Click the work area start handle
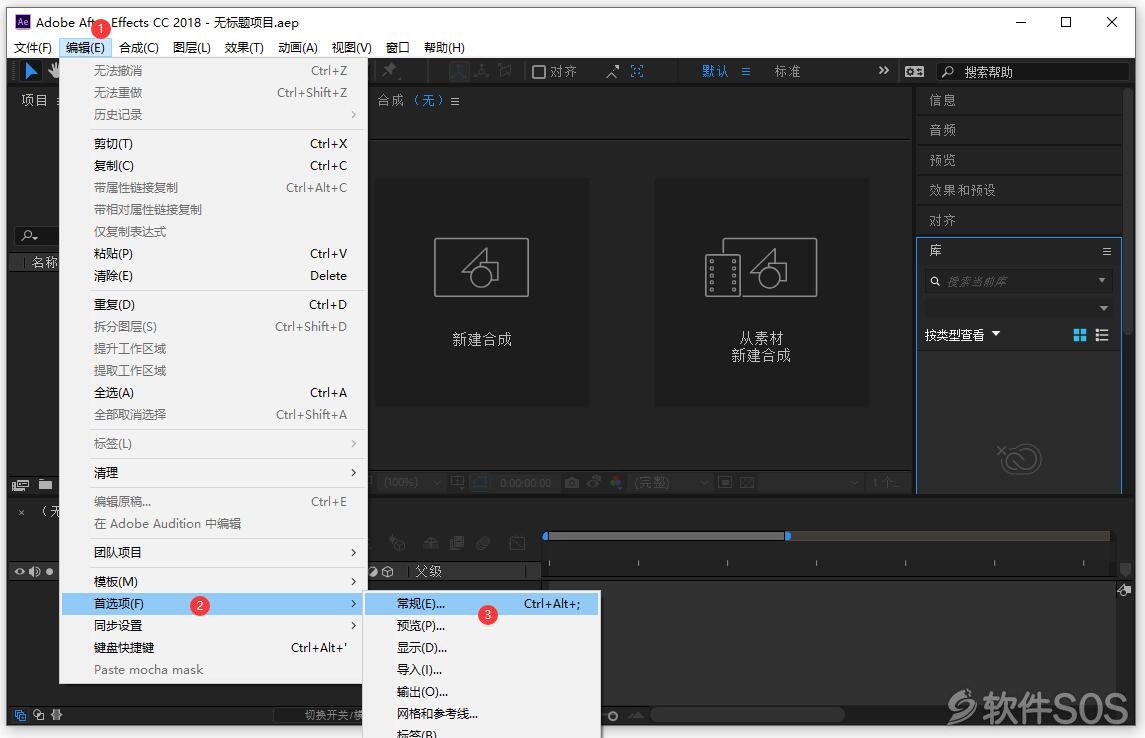This screenshot has height=738, width=1145. point(545,537)
